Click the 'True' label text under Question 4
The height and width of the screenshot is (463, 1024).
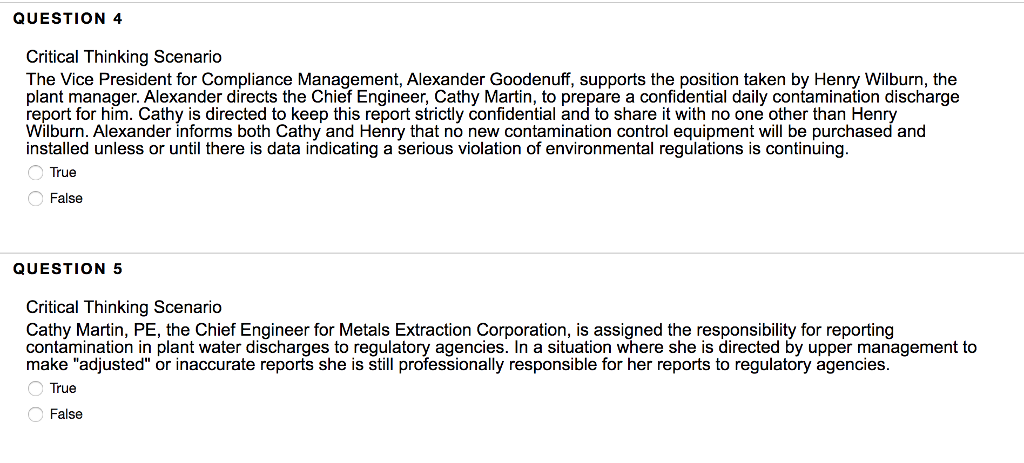point(63,172)
